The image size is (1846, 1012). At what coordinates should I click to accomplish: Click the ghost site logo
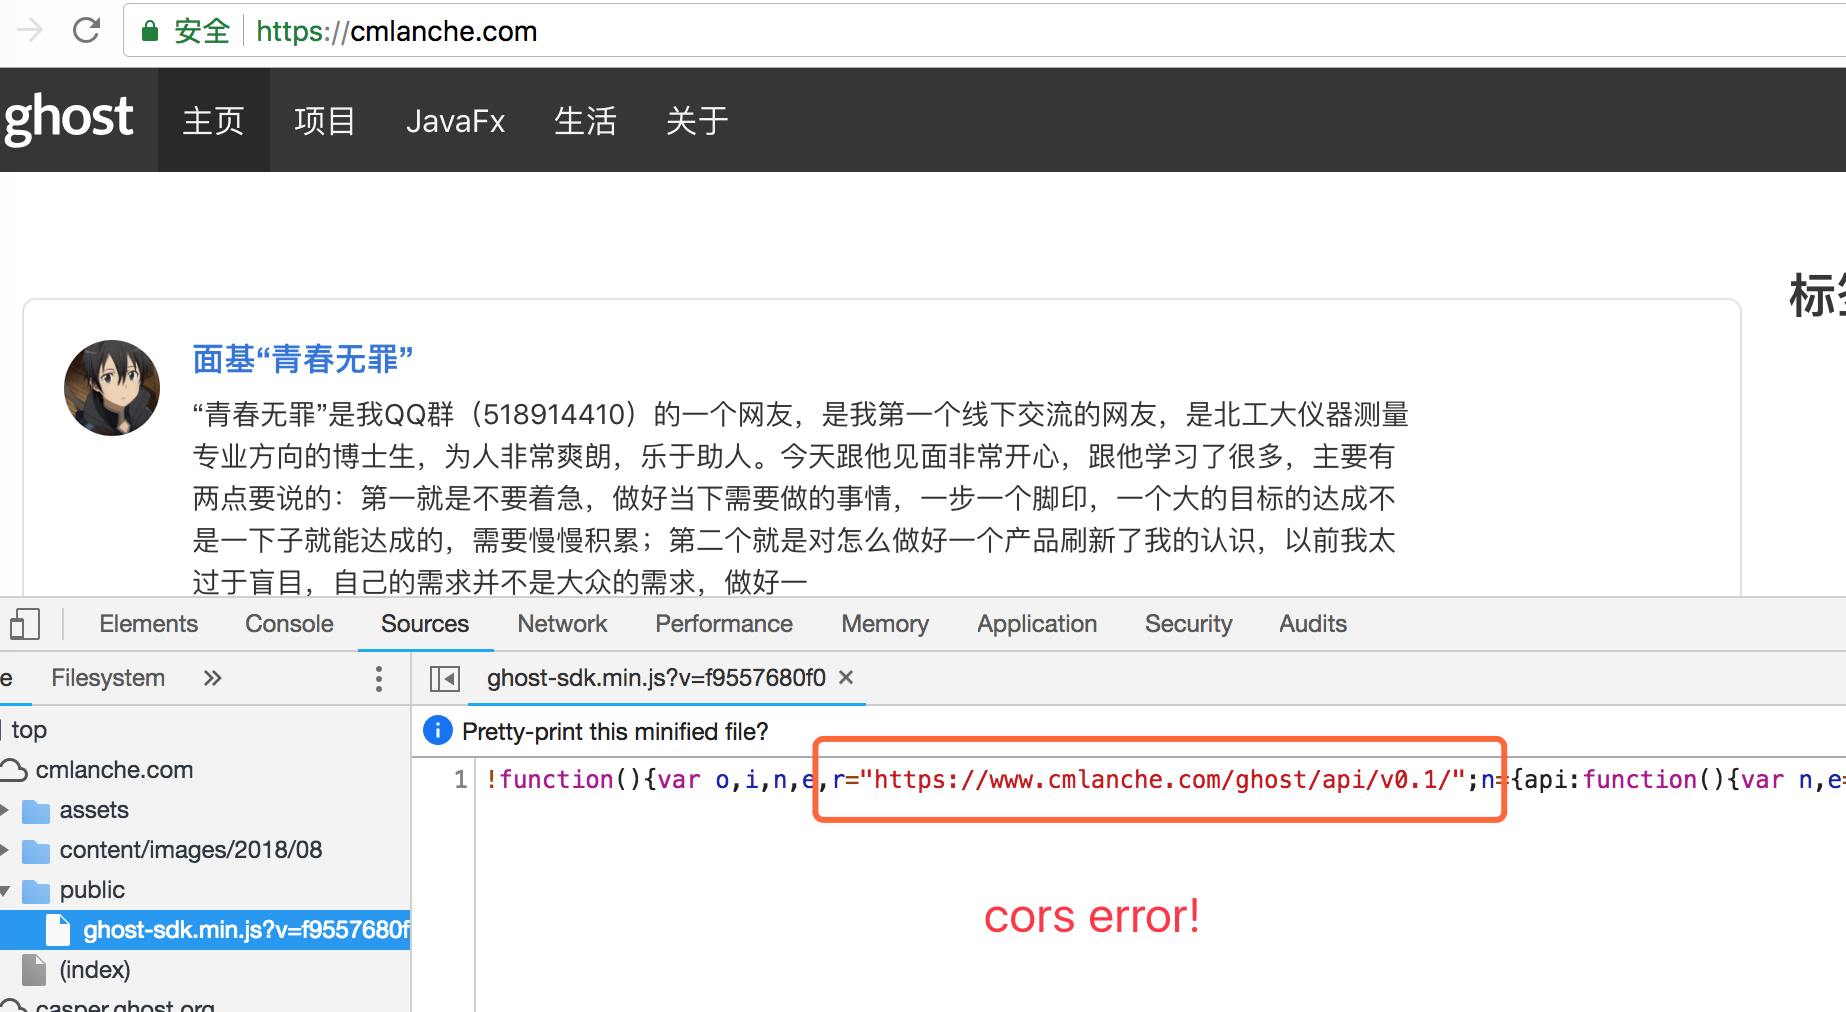pyautogui.click(x=68, y=119)
